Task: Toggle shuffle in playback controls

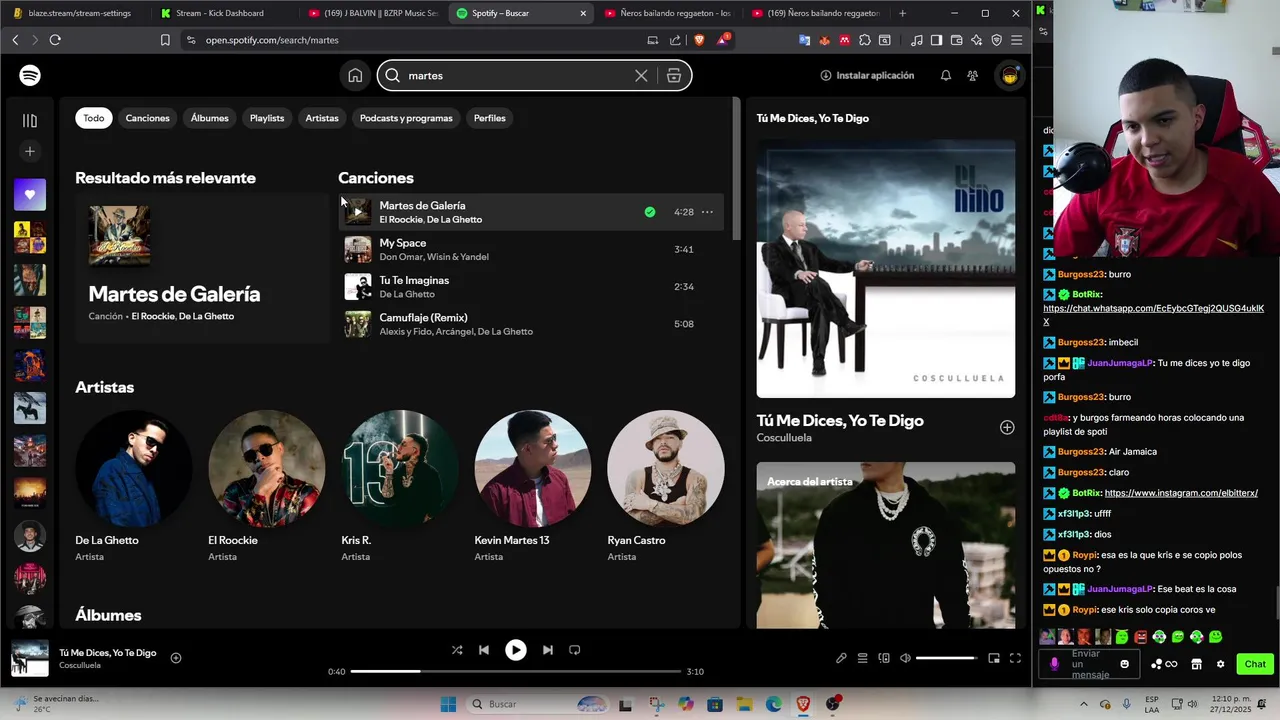Action: (x=457, y=650)
